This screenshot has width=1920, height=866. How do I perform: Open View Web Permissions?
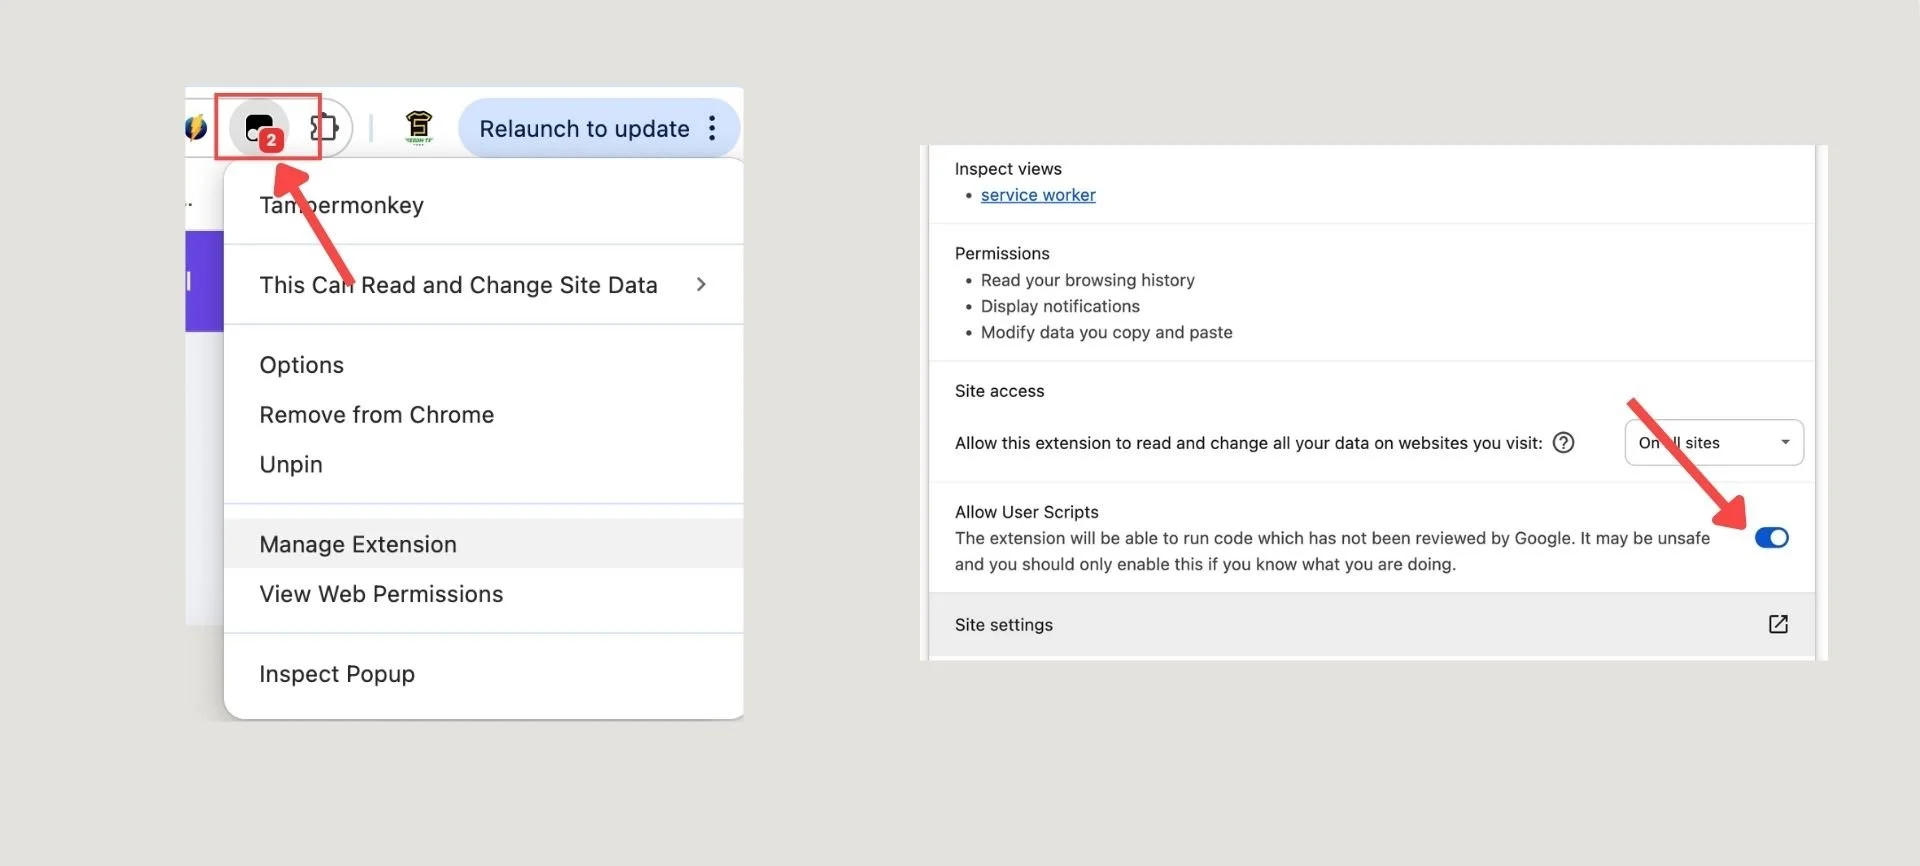pyautogui.click(x=381, y=595)
